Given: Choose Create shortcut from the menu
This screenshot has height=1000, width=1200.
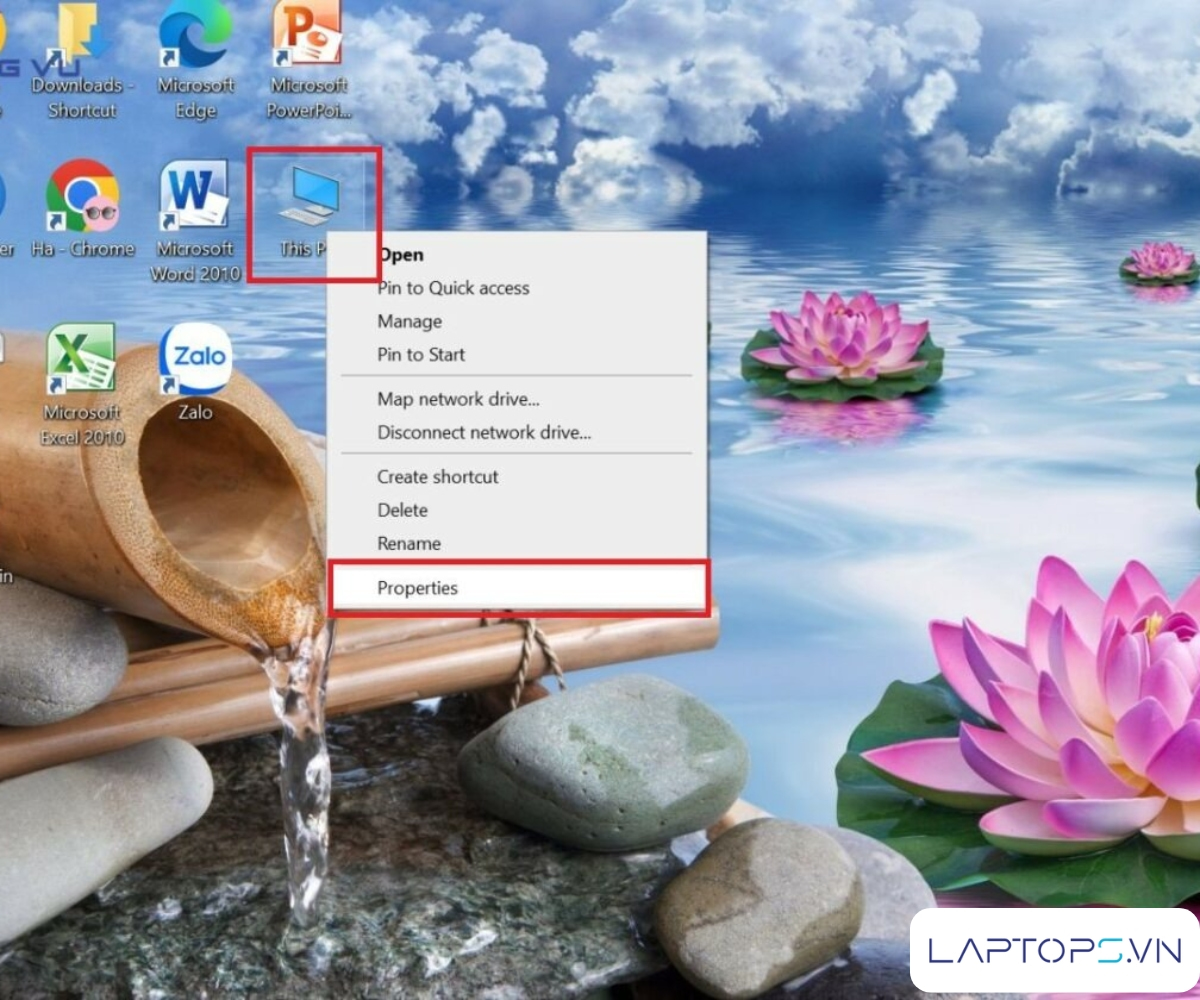Looking at the screenshot, I should [437, 477].
